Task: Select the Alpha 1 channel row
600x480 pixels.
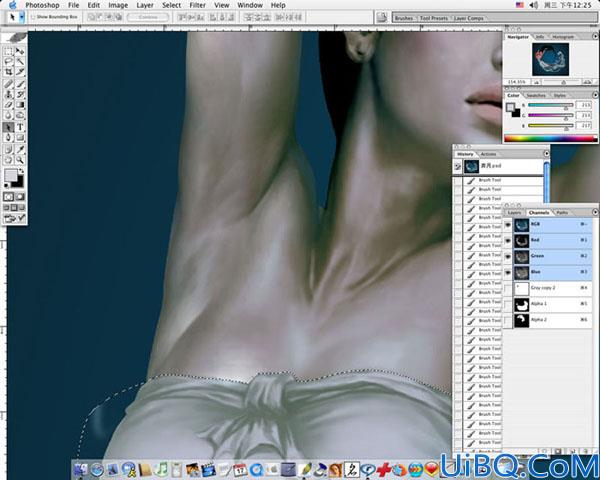Action: pyautogui.click(x=548, y=304)
